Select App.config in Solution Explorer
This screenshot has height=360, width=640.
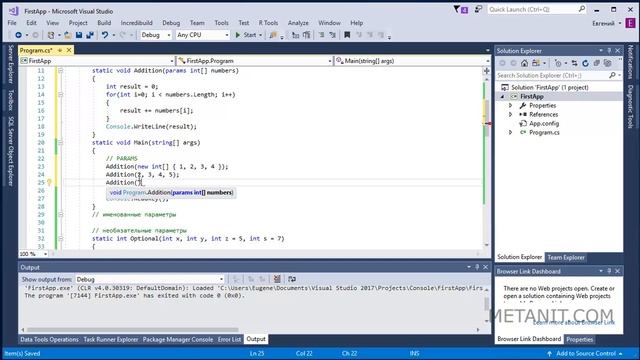tap(544, 124)
